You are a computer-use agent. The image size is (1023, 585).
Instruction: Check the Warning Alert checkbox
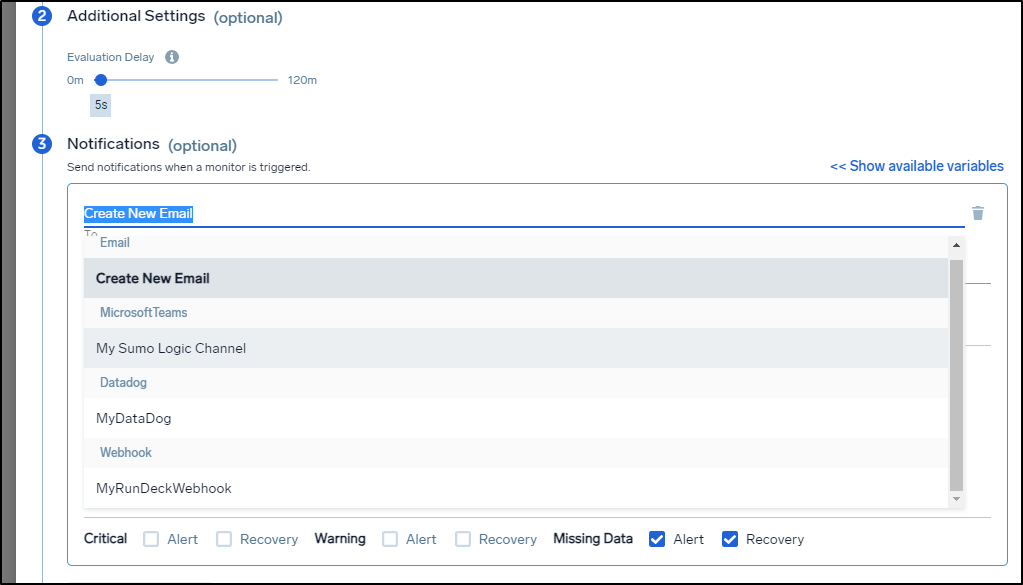pyautogui.click(x=389, y=539)
